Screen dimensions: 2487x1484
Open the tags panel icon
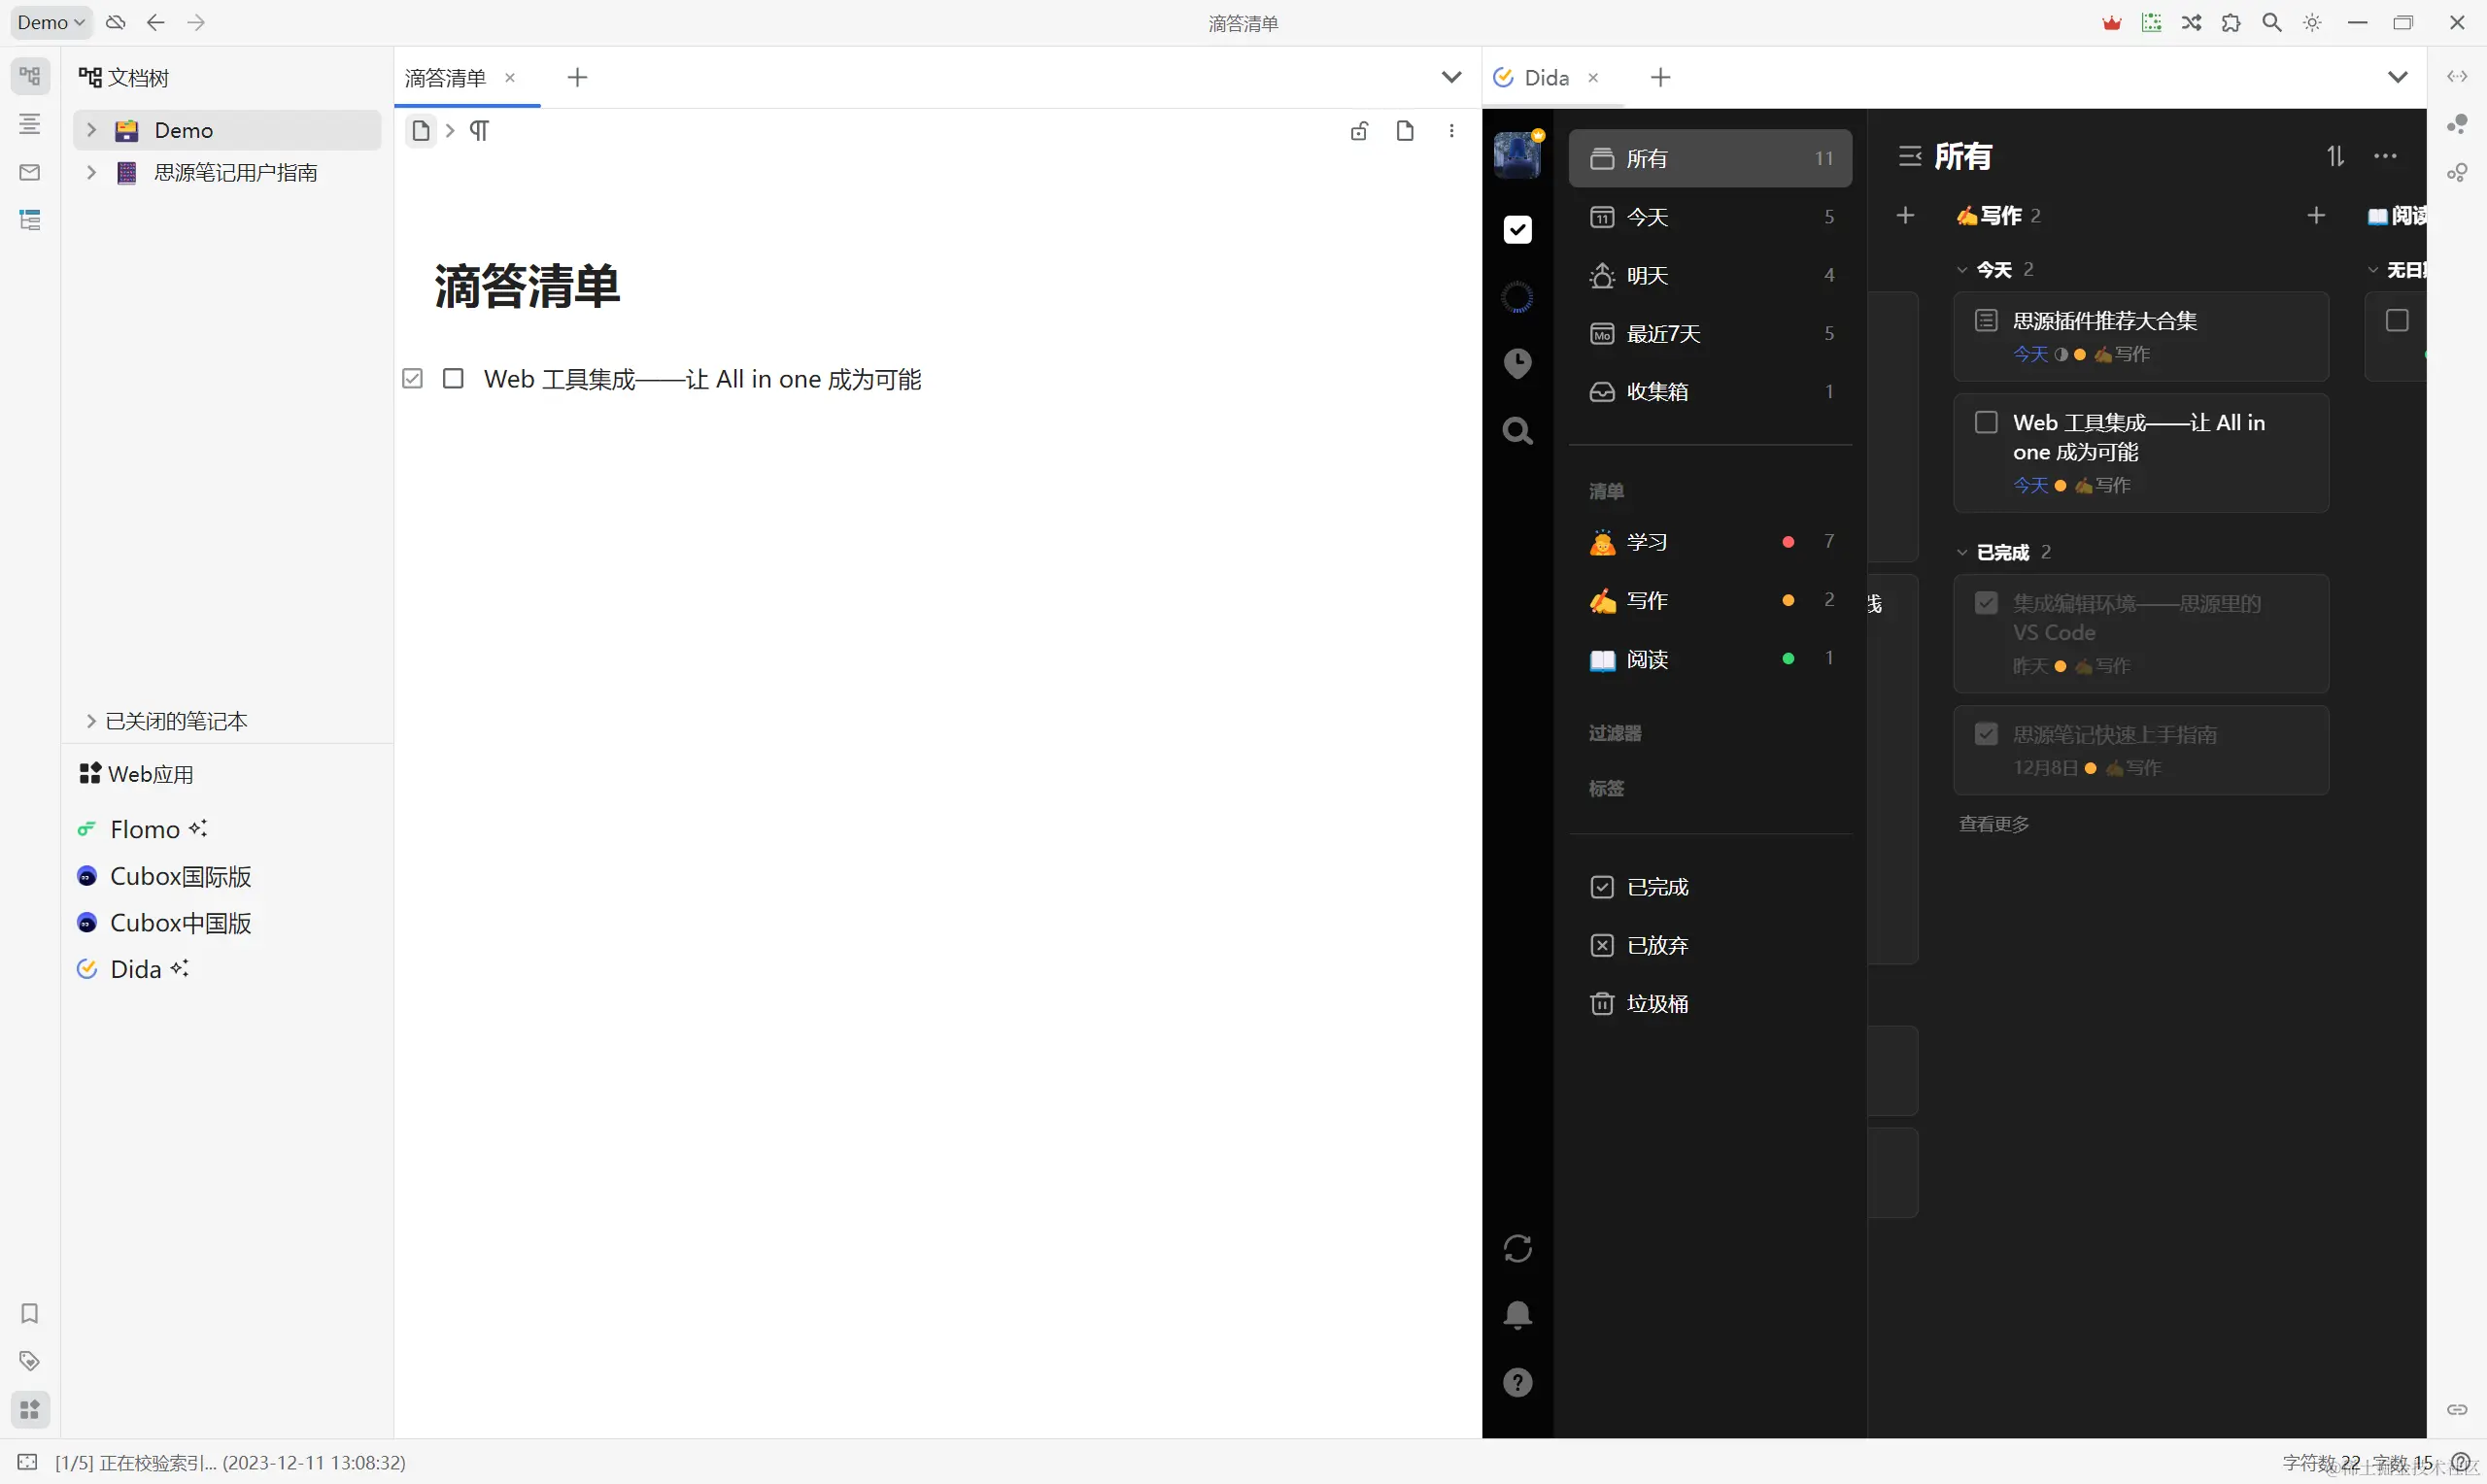(x=29, y=1361)
